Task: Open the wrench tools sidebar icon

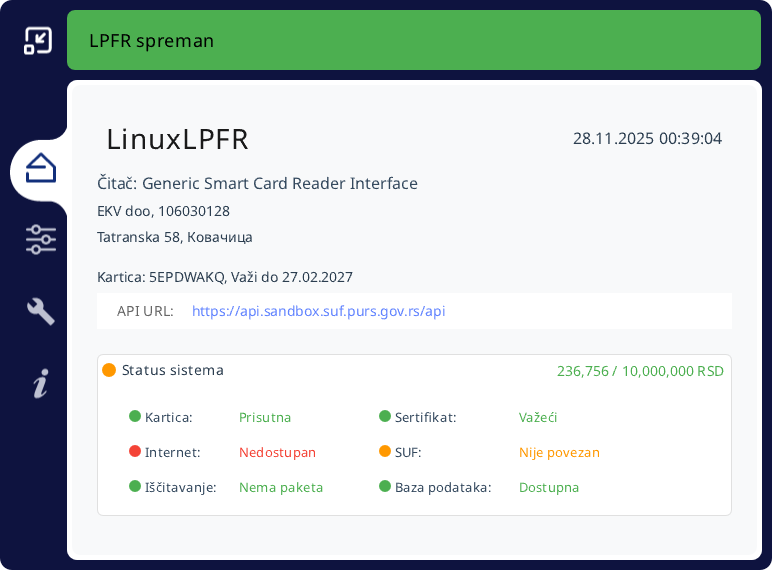Action: pyautogui.click(x=41, y=311)
